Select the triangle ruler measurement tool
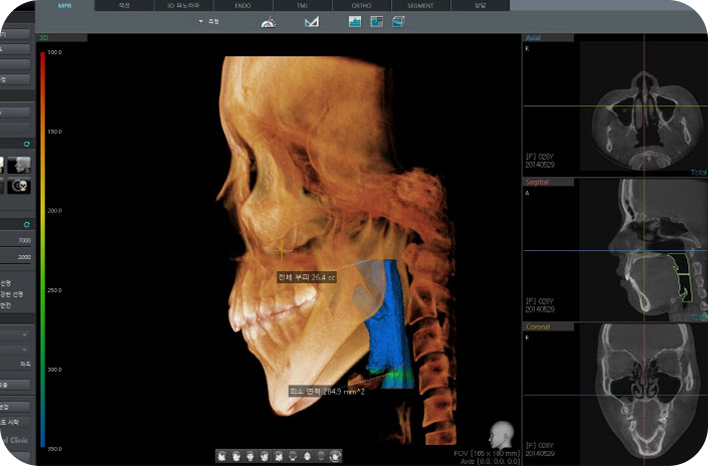This screenshot has width=708, height=466. [312, 22]
